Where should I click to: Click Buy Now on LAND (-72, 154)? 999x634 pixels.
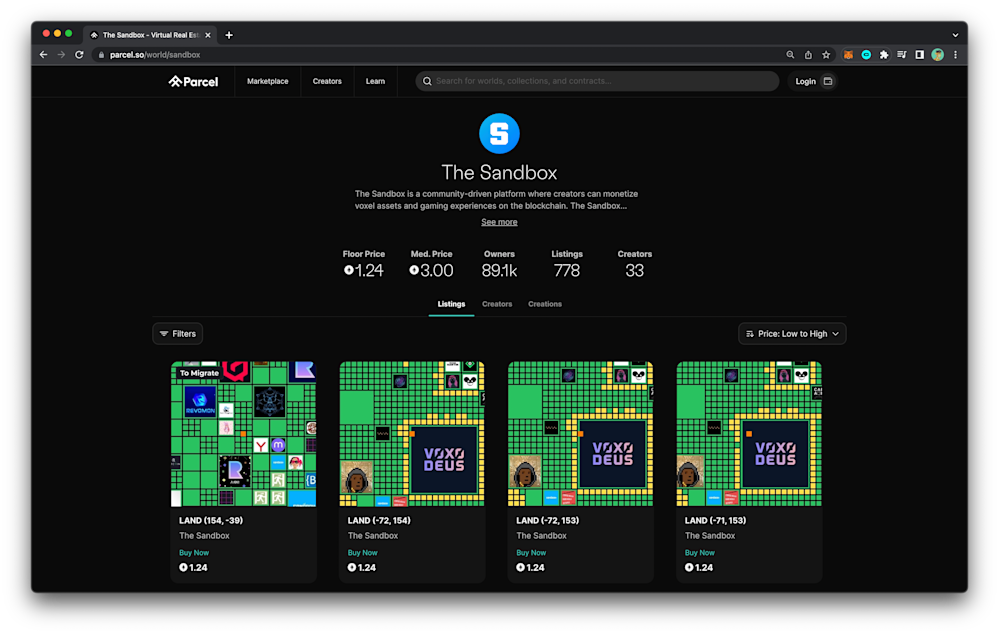point(363,552)
